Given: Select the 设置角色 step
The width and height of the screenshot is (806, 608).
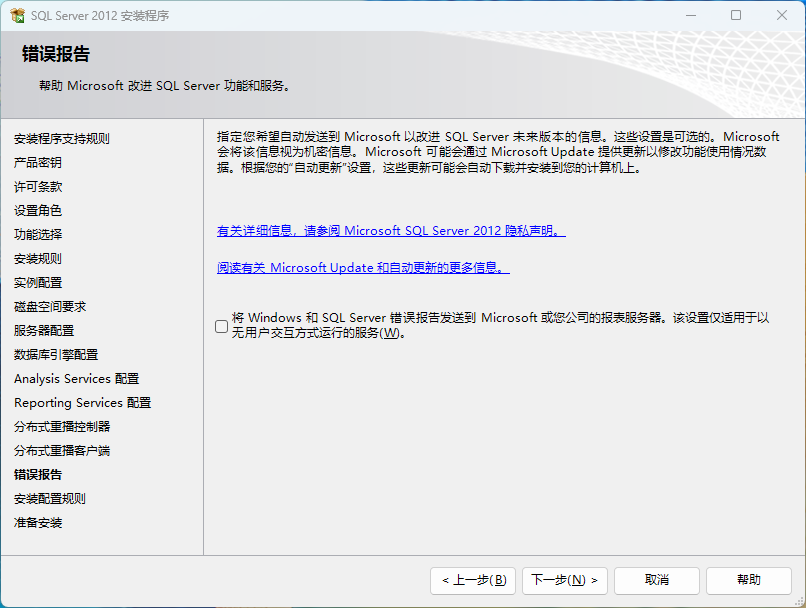Looking at the screenshot, I should click(x=38, y=211).
